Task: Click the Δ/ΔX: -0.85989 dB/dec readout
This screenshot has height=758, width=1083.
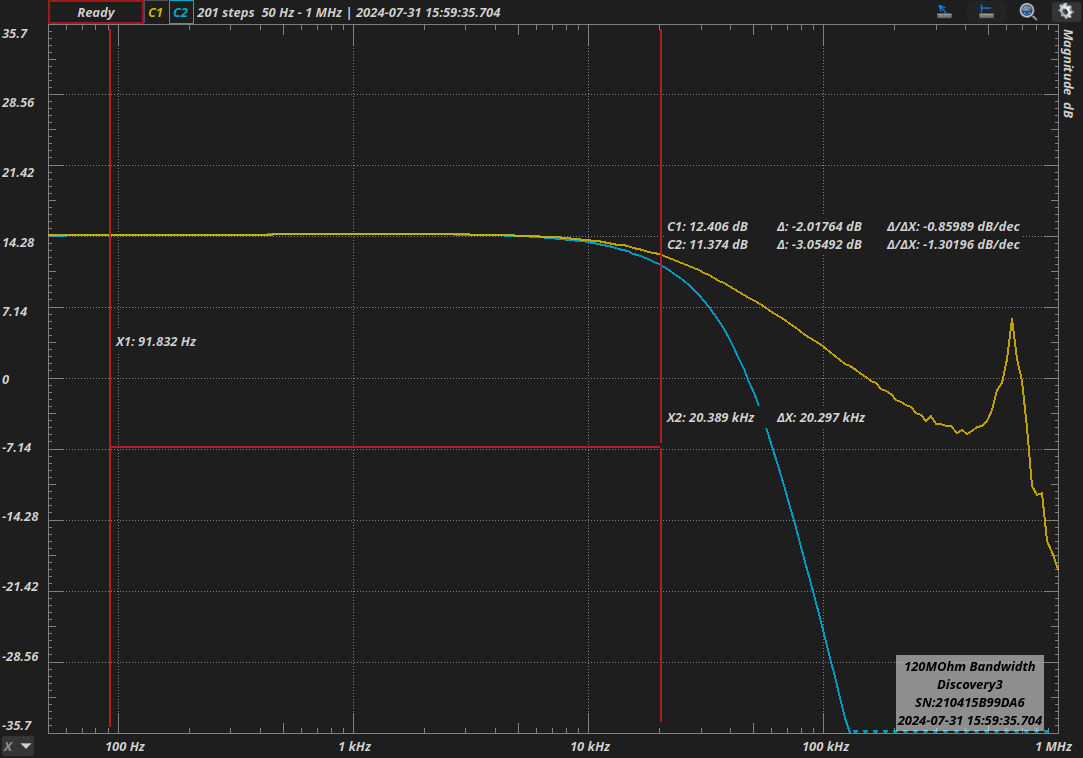Action: pyautogui.click(x=953, y=227)
